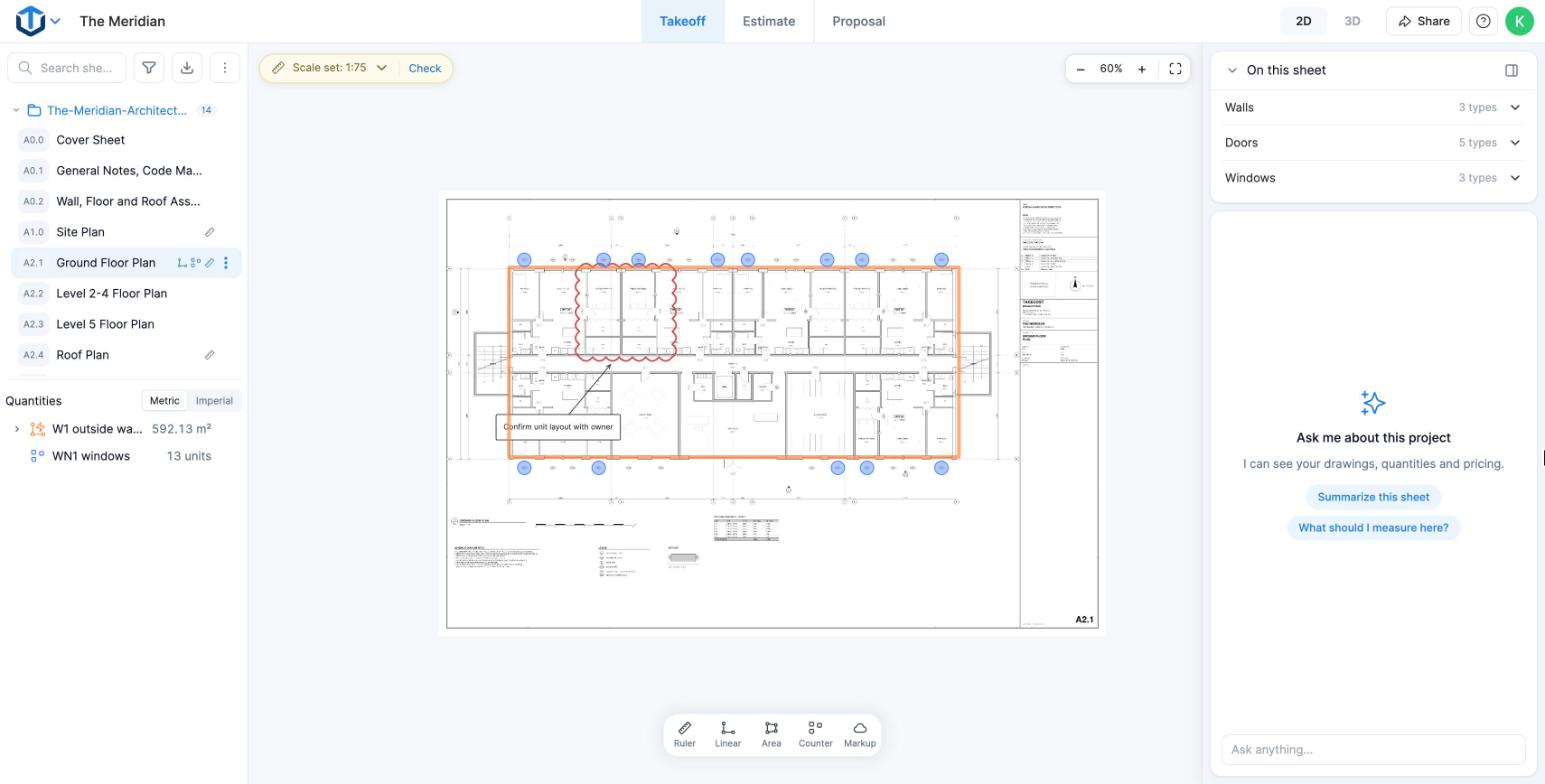1545x784 pixels.
Task: Toggle the side panel layout icon
Action: point(1512,70)
